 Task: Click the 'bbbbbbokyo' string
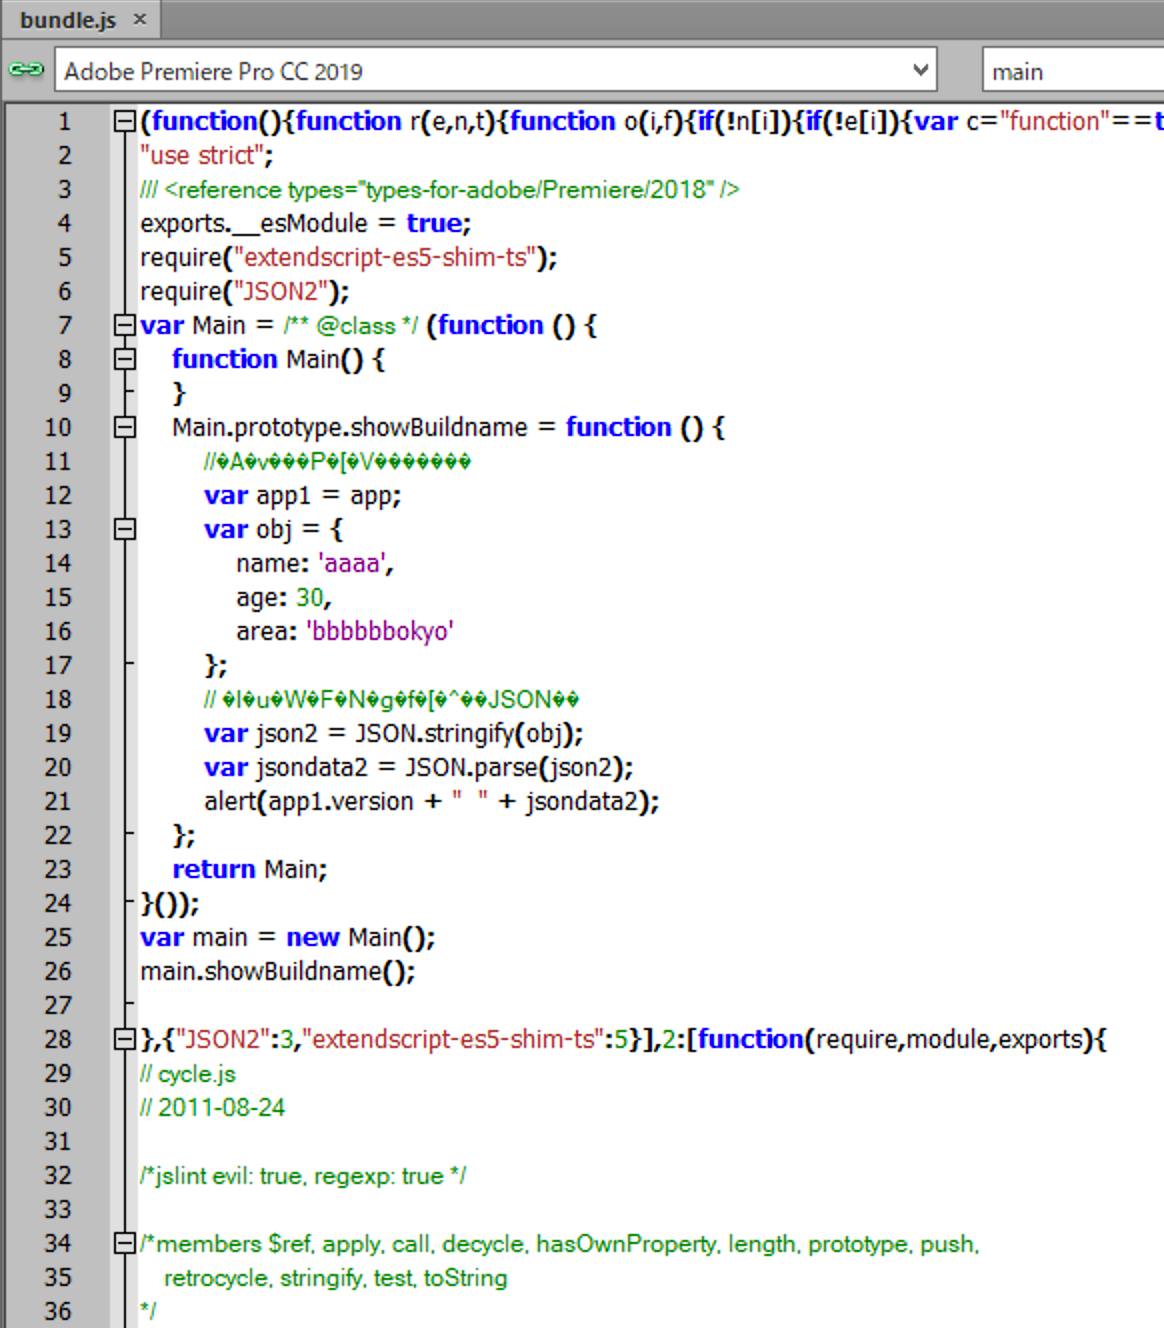(381, 632)
